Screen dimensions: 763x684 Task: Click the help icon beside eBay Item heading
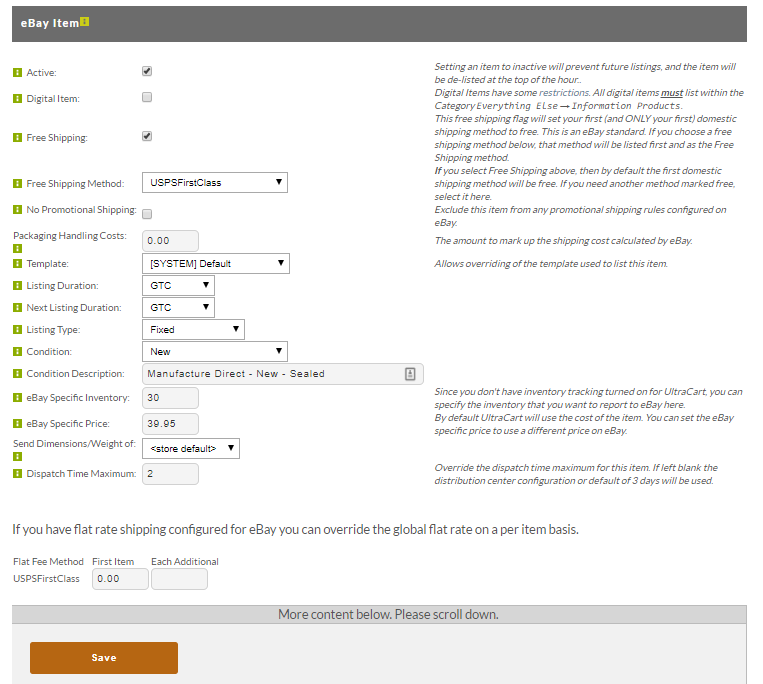[x=85, y=21]
